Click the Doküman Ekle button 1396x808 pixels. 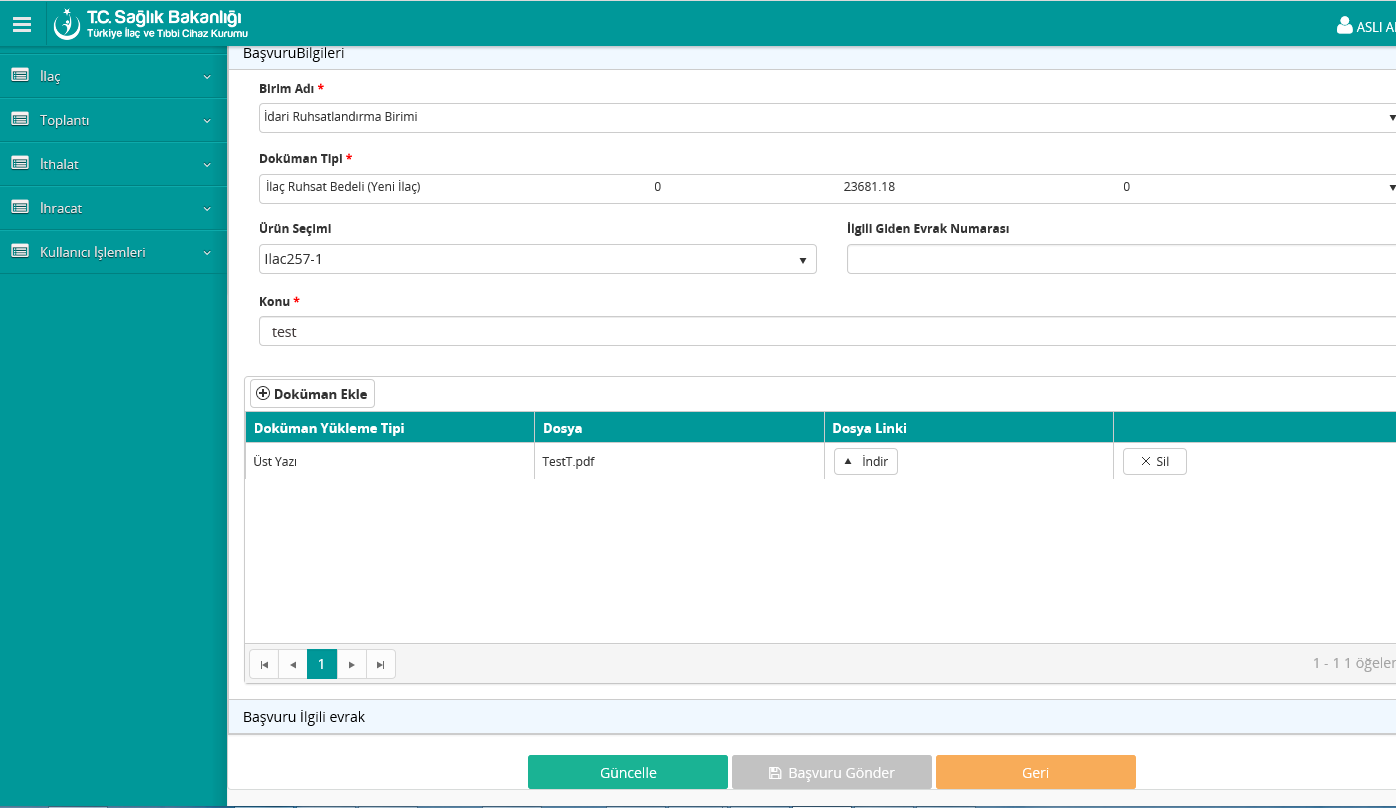pos(312,394)
